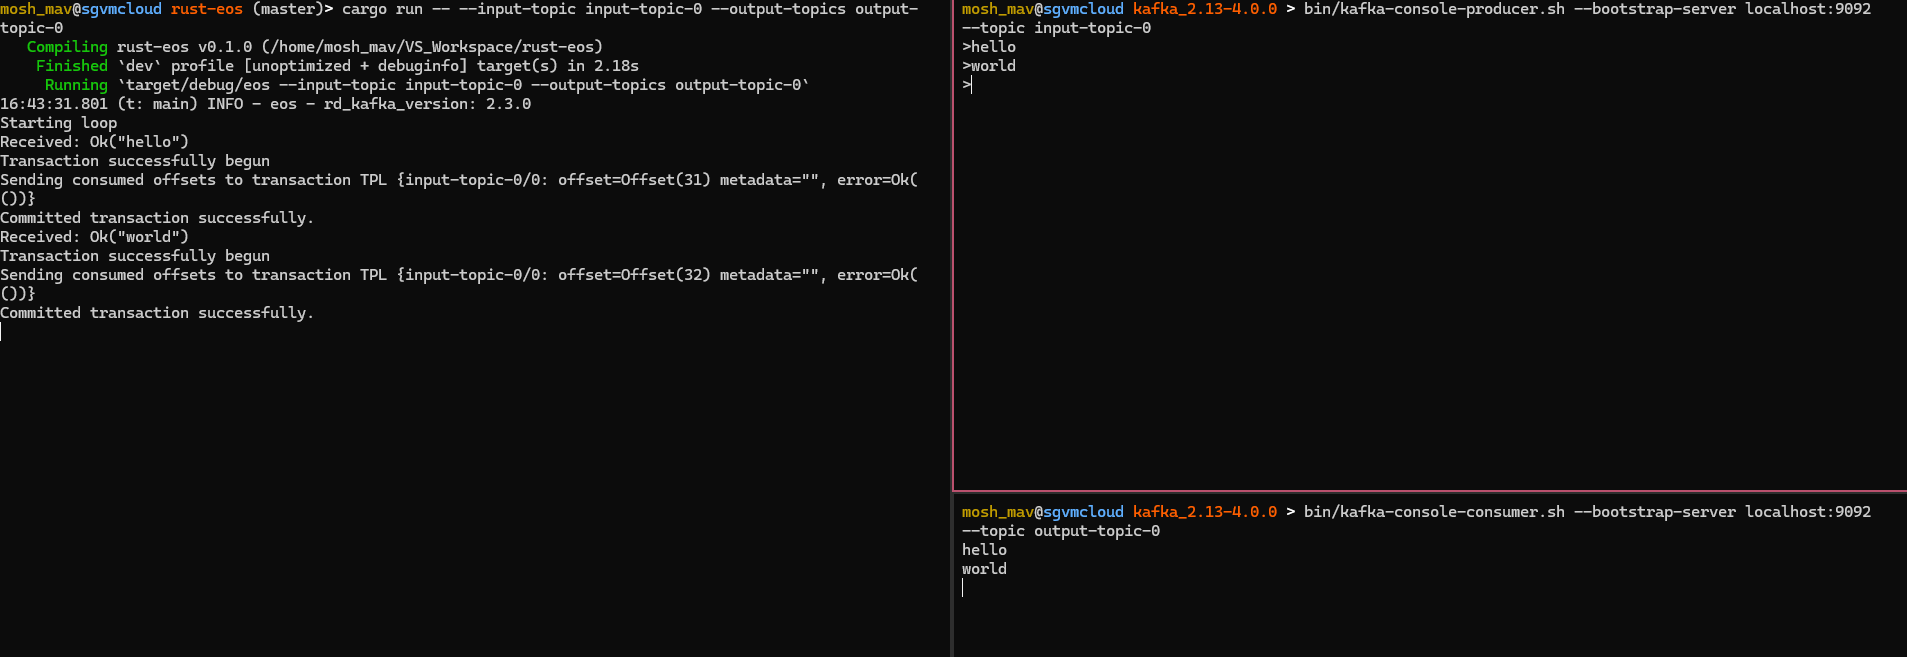Screen dimensions: 1907x657
Task: Click the rd_kafka_version 2.3.0 log line
Action: [265, 104]
